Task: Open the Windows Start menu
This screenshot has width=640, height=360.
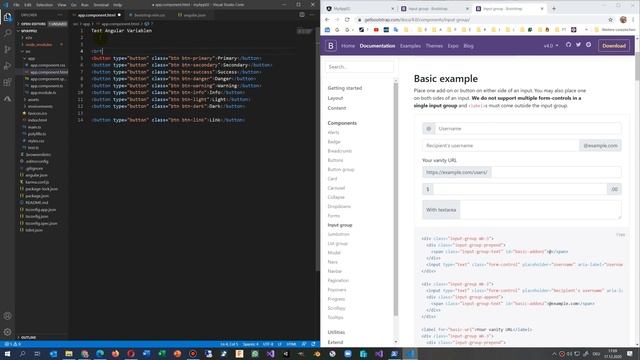Action: [7, 354]
